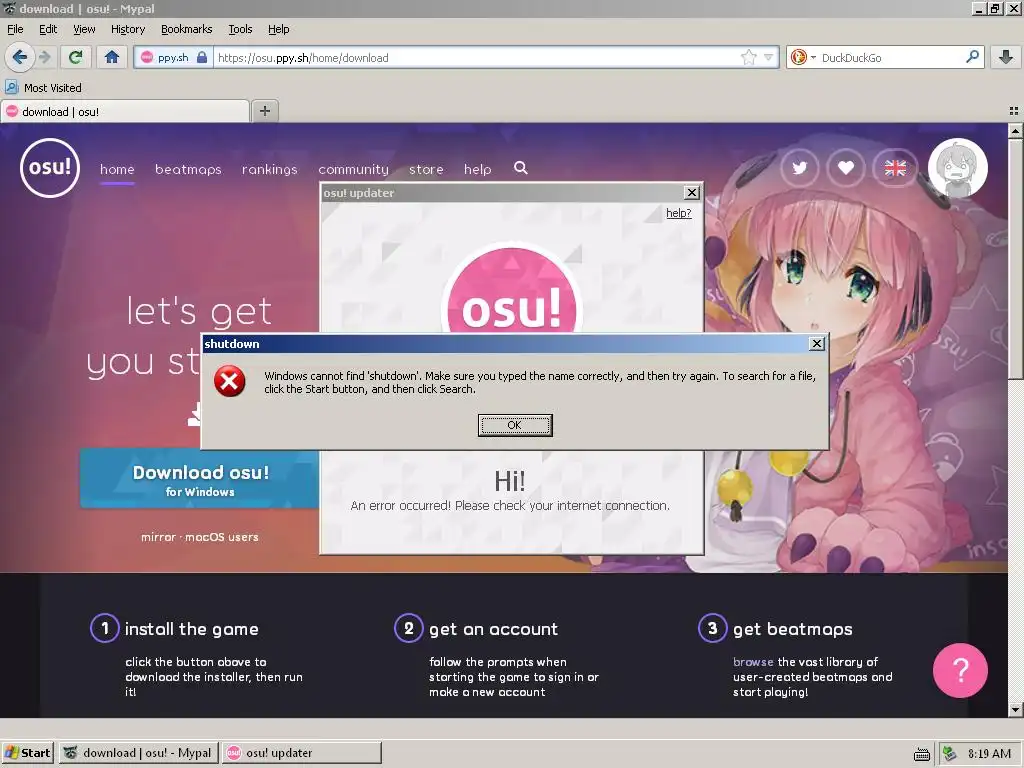Click Download osu! for Windows button
Viewport: 1024px width, 768px height.
(200, 479)
